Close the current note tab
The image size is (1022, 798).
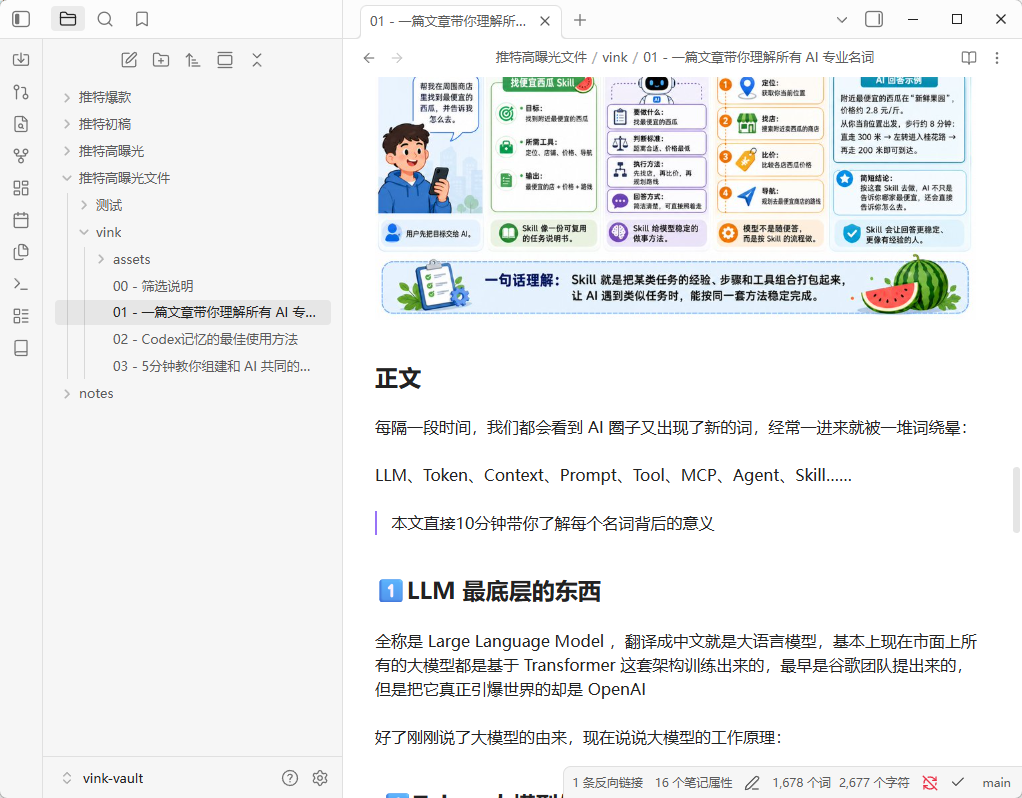click(x=545, y=21)
